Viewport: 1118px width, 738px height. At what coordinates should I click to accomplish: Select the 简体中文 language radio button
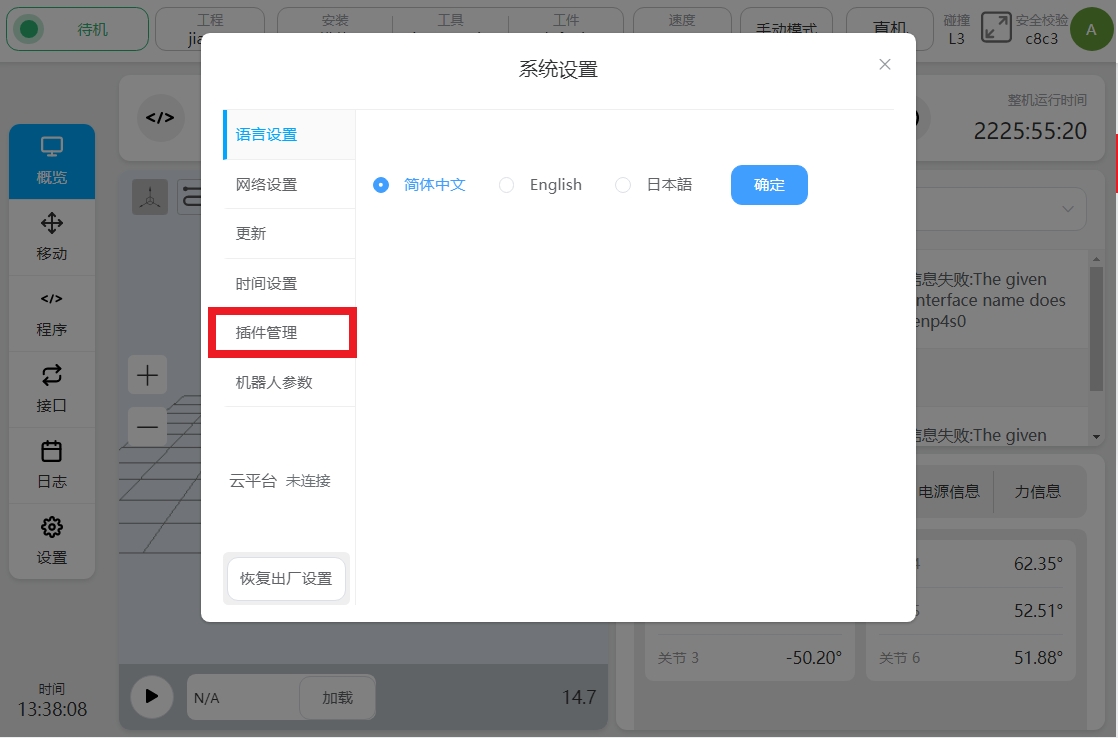click(381, 185)
